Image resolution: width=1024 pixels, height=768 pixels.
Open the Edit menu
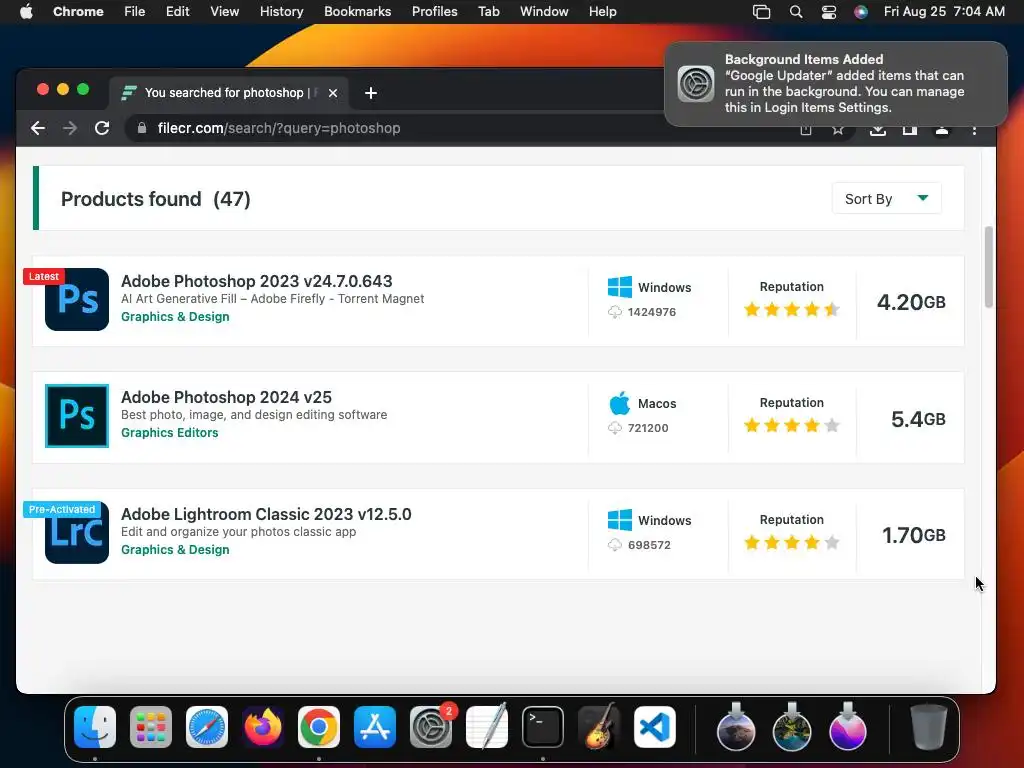178,12
